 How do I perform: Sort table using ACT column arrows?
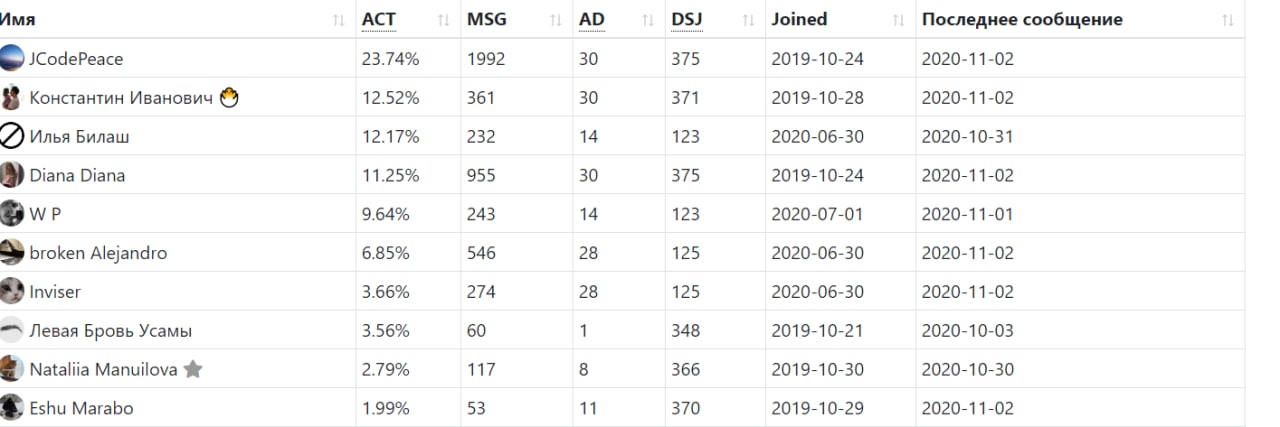[443, 20]
